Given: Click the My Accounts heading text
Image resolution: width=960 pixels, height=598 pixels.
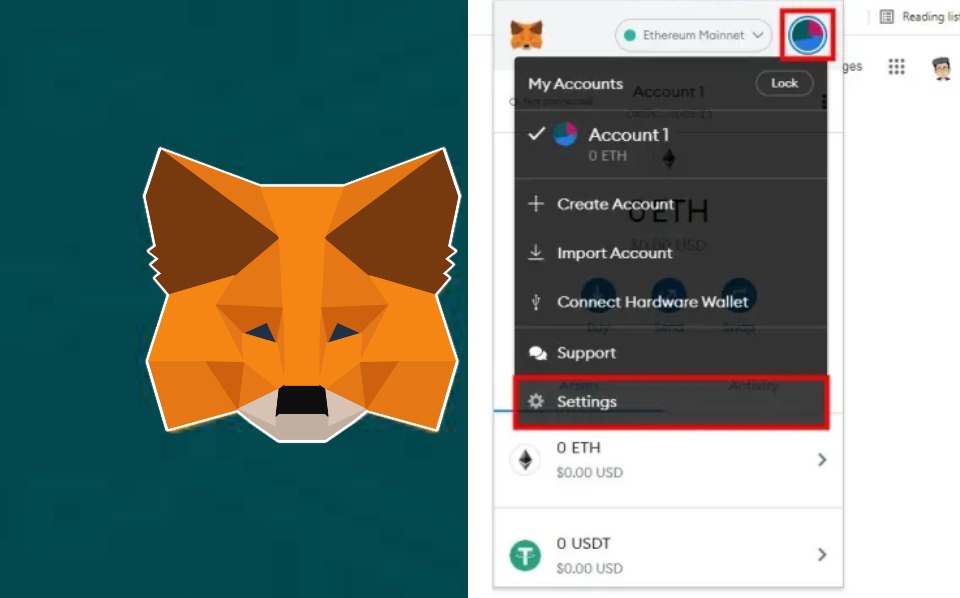Looking at the screenshot, I should coord(576,84).
